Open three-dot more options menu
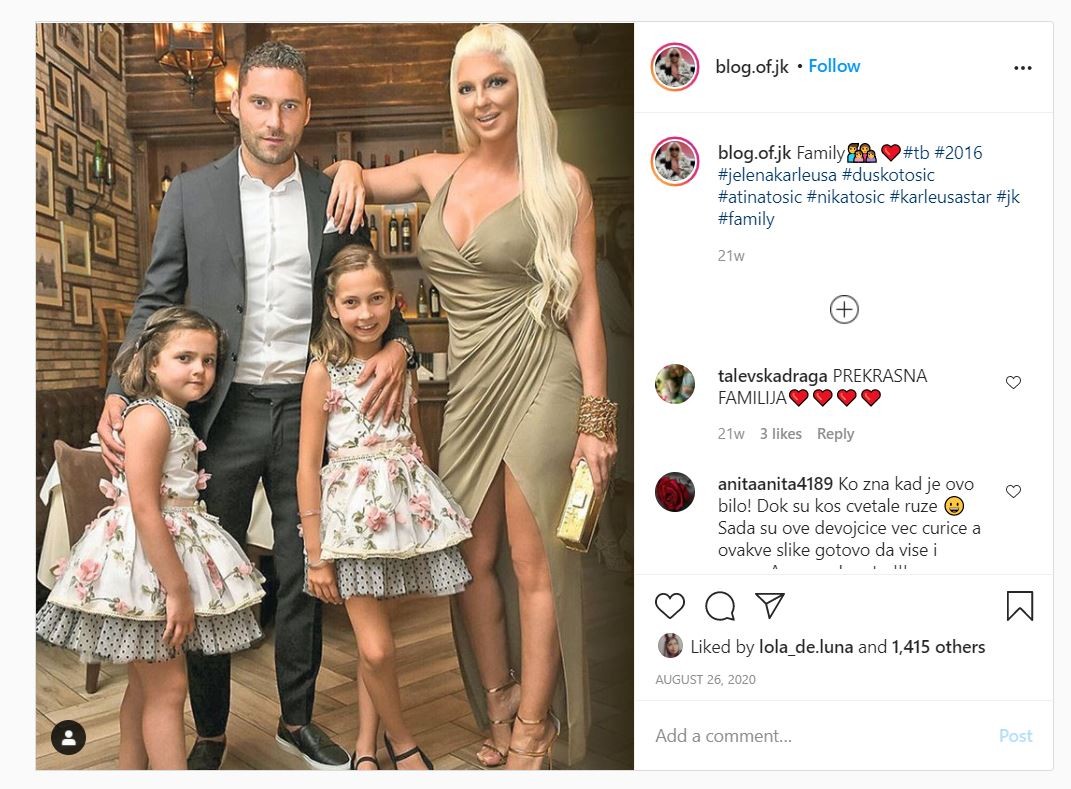 tap(1023, 68)
